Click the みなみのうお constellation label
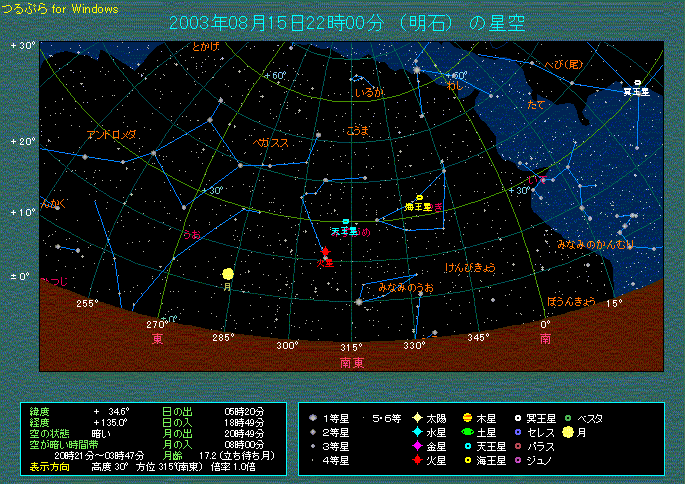685x484 pixels. pos(405,288)
